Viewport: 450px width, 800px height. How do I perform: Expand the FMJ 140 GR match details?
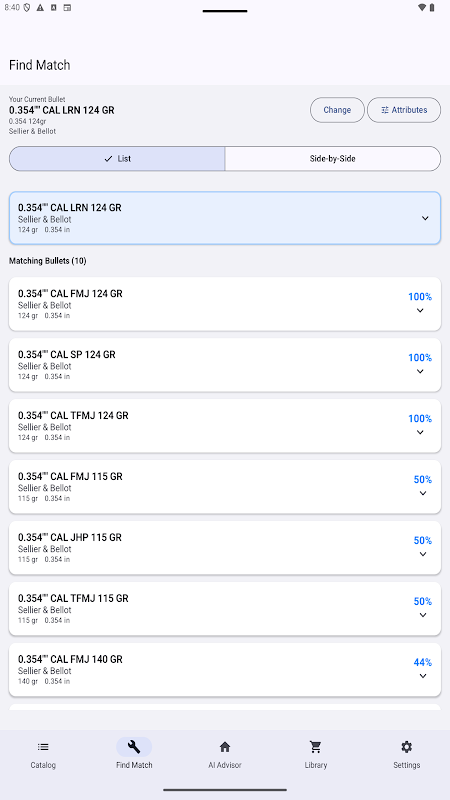422,676
